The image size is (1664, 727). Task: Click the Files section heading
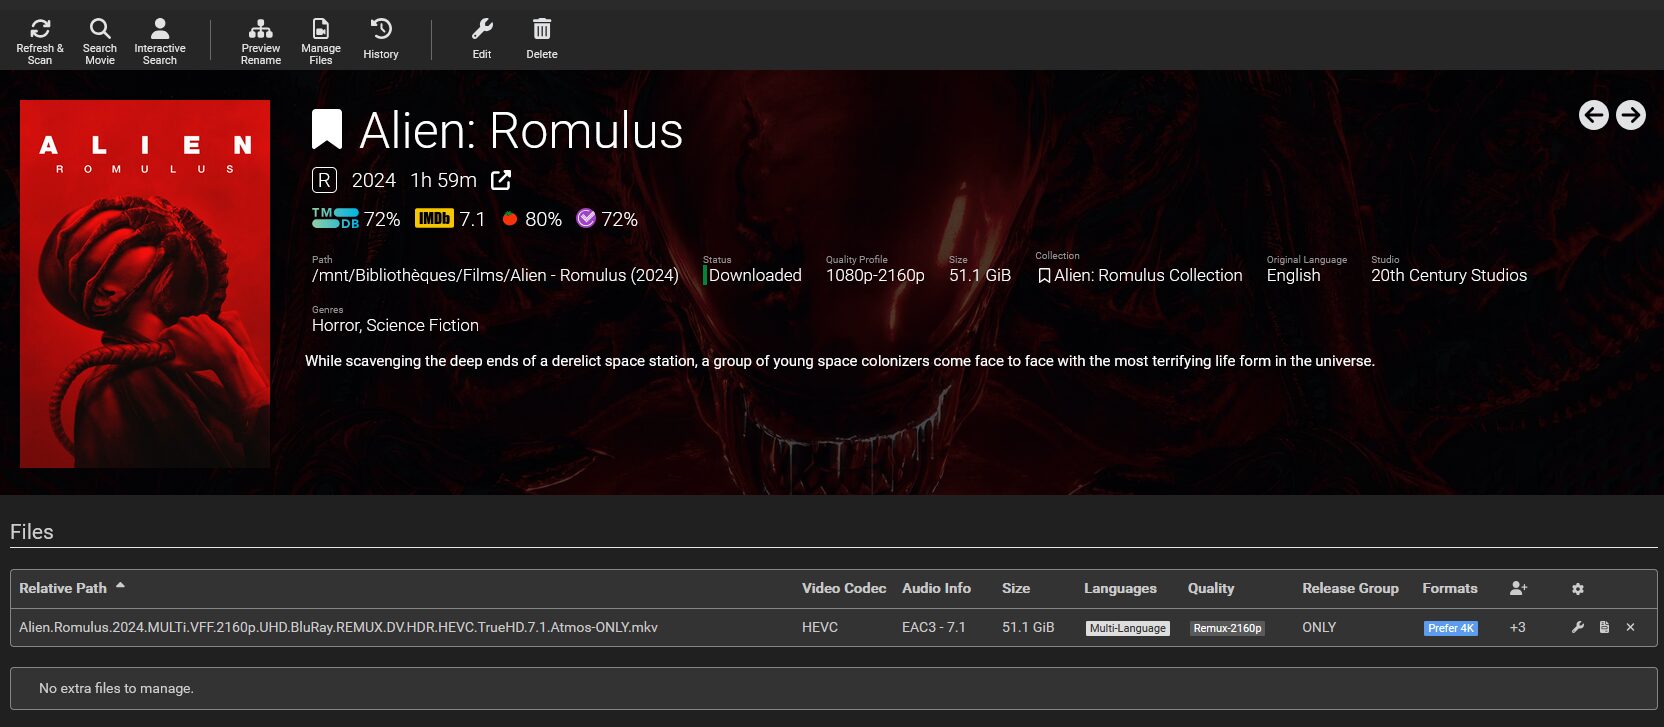pyautogui.click(x=32, y=532)
